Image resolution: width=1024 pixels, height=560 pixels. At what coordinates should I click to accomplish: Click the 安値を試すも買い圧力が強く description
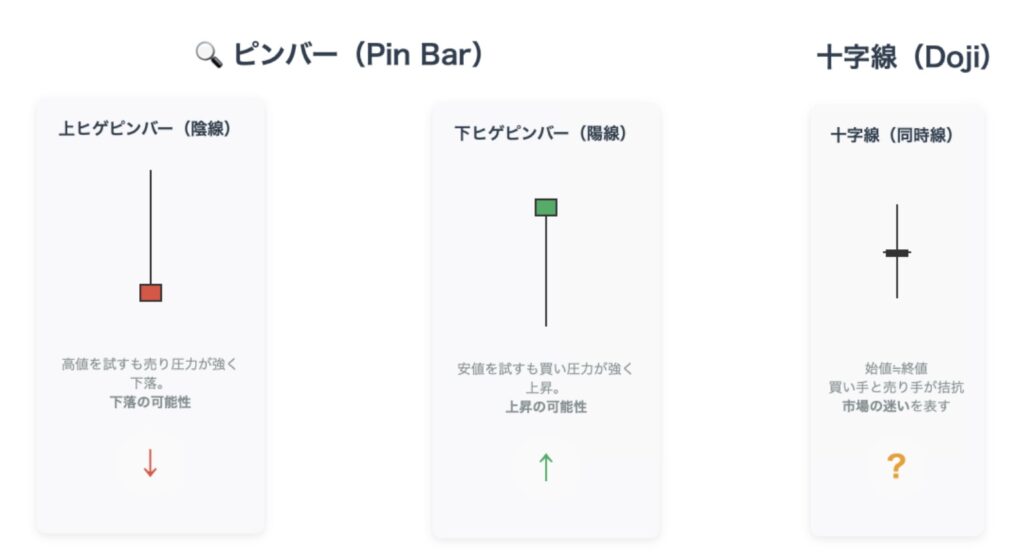[545, 369]
